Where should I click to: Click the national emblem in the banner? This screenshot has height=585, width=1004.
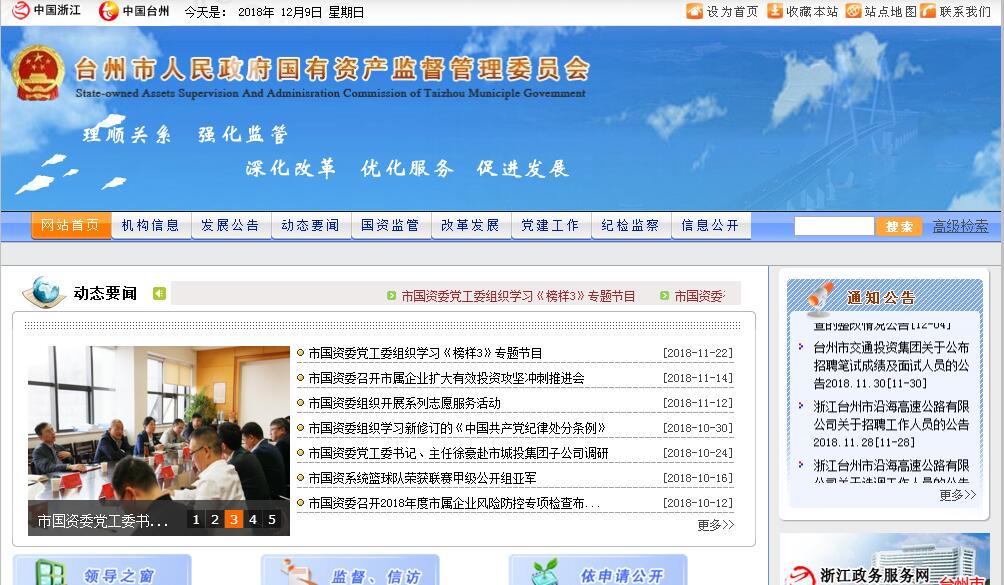38,73
